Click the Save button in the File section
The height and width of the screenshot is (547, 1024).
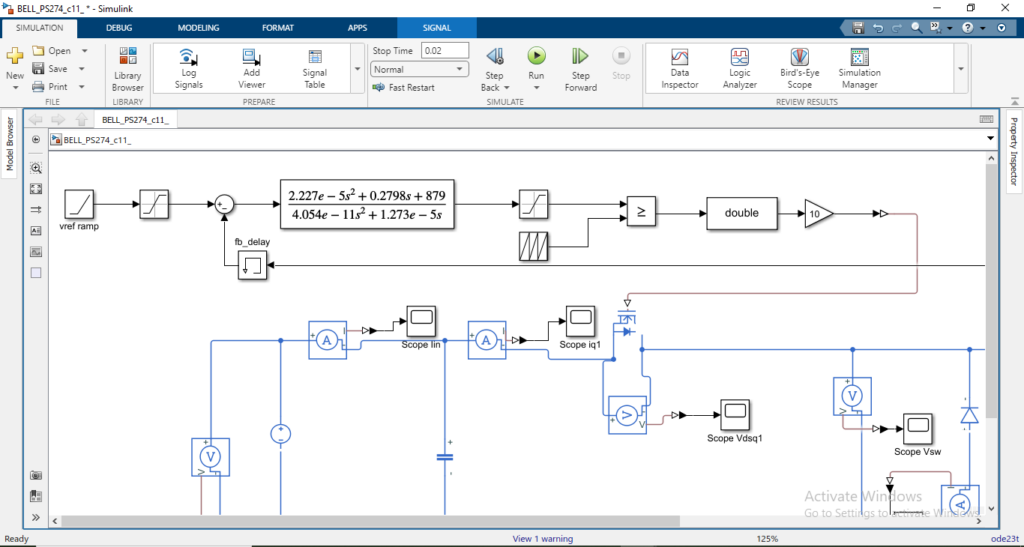point(51,69)
